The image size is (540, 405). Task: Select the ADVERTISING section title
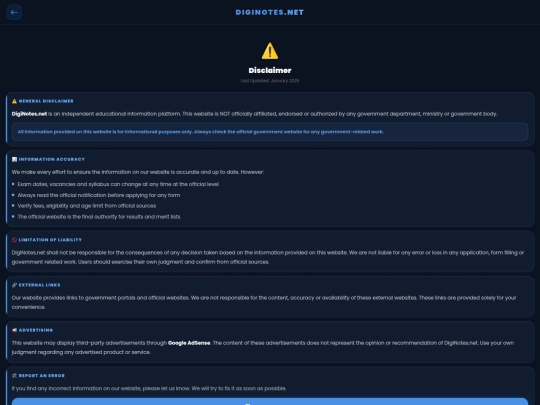[x=36, y=330]
